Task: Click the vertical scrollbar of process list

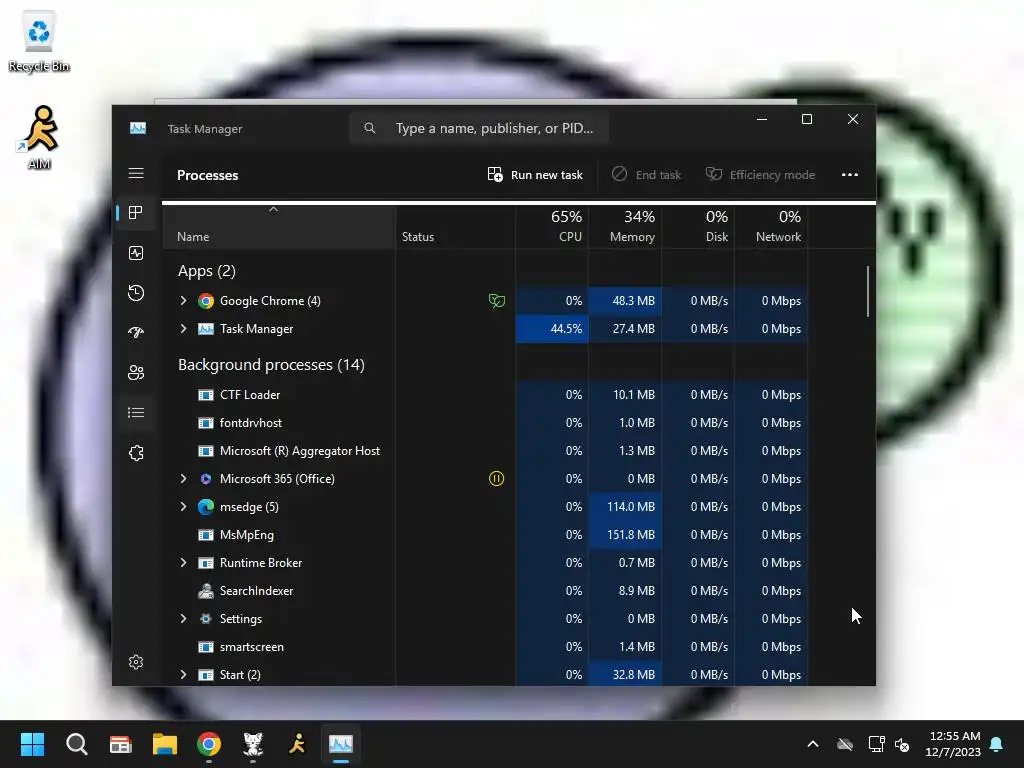Action: pos(868,291)
